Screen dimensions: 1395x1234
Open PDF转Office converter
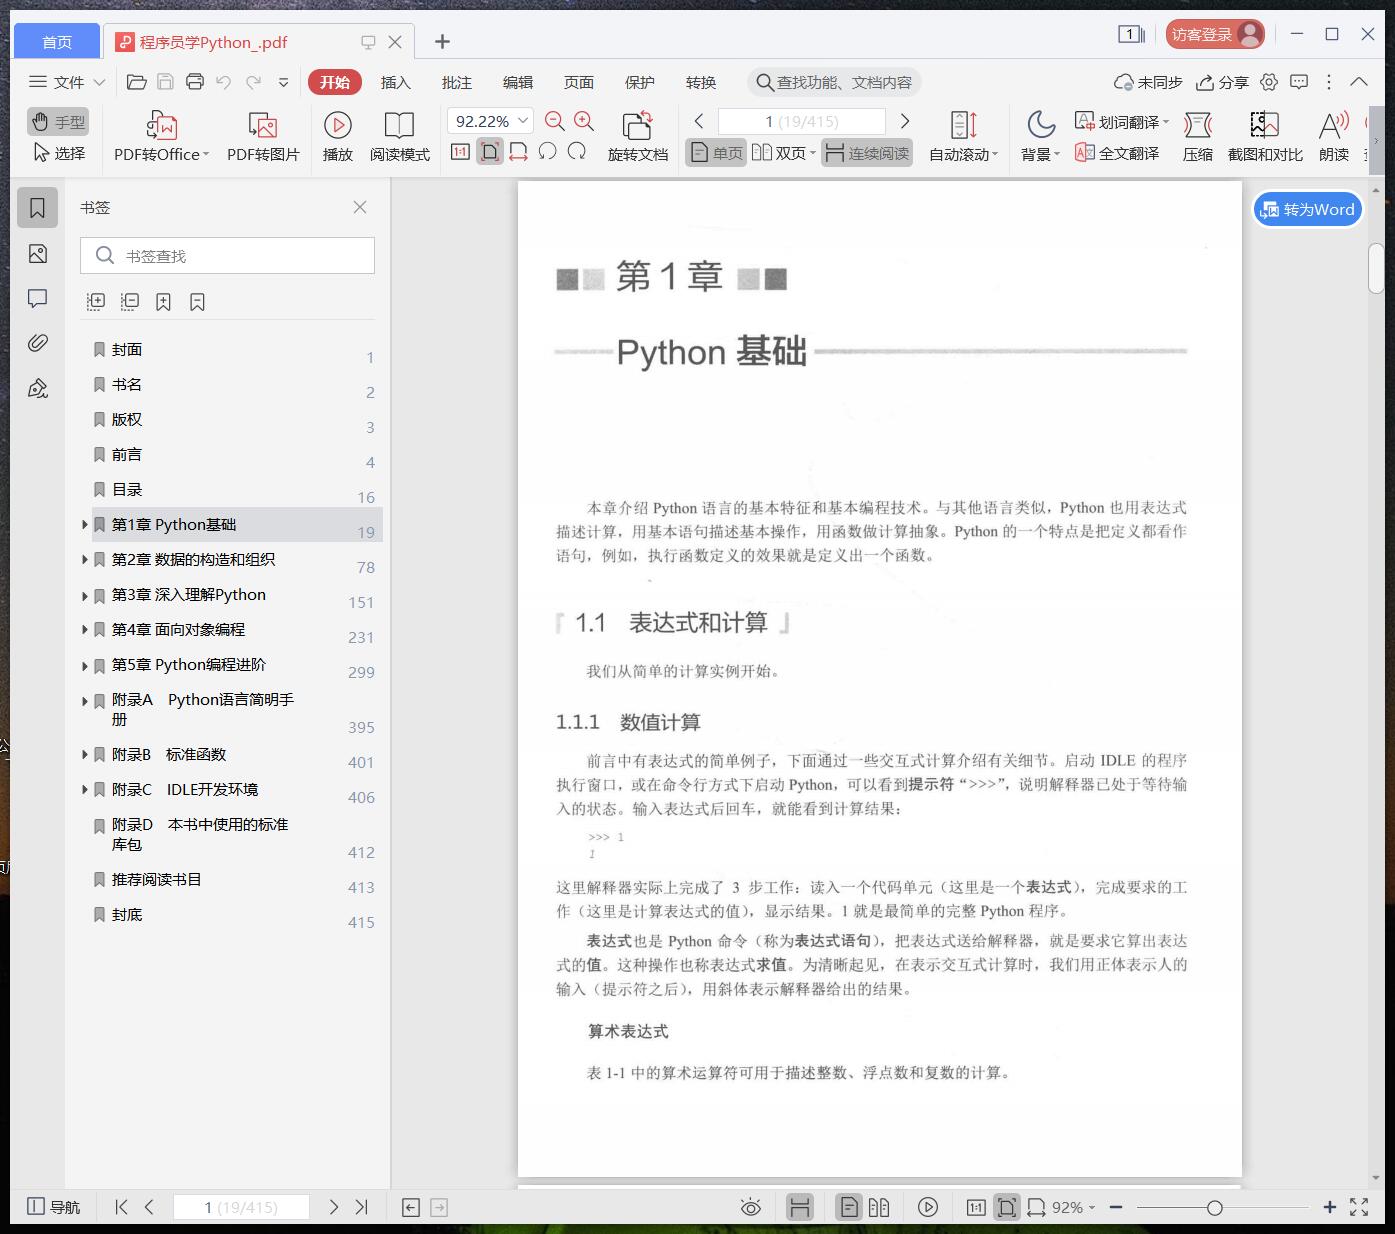(x=161, y=137)
